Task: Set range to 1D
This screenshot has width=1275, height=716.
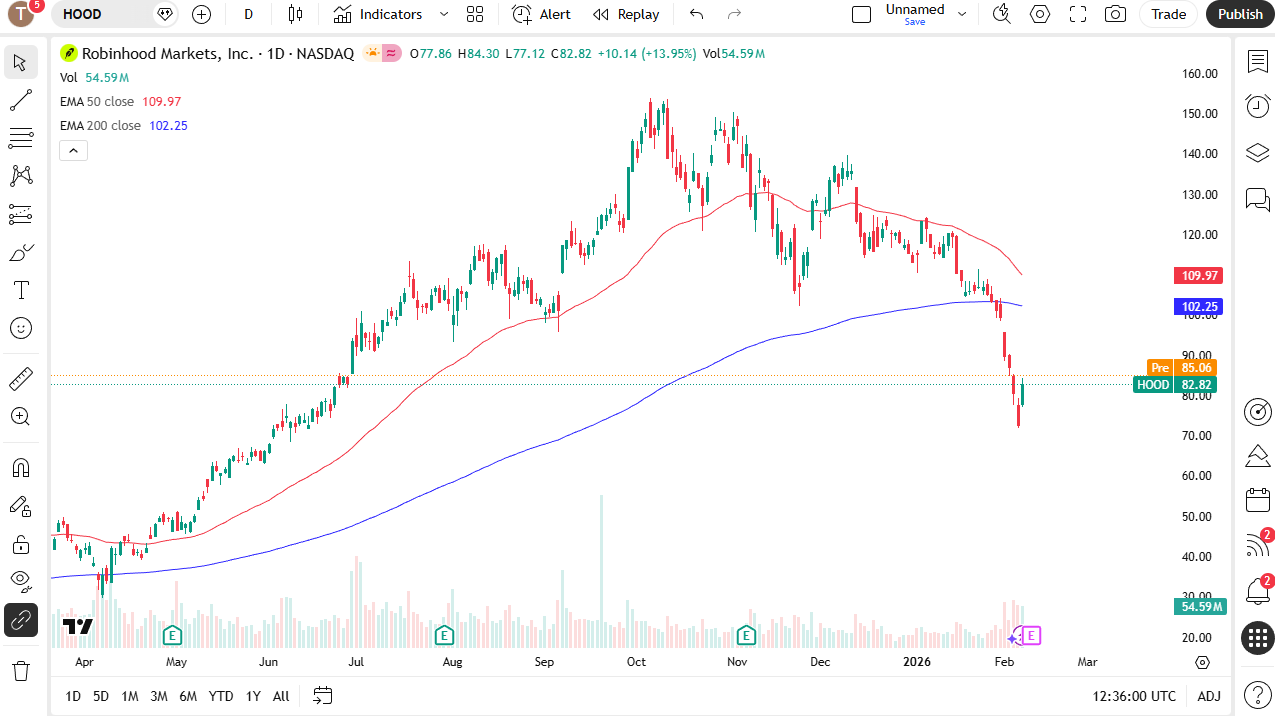Action: click(x=73, y=696)
